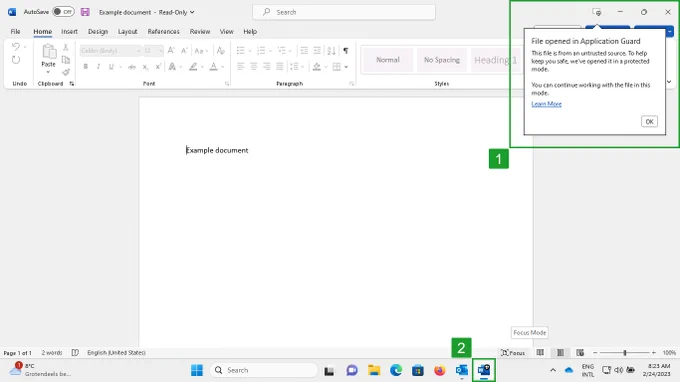
Task: Open the font size combo box
Action: (154, 51)
